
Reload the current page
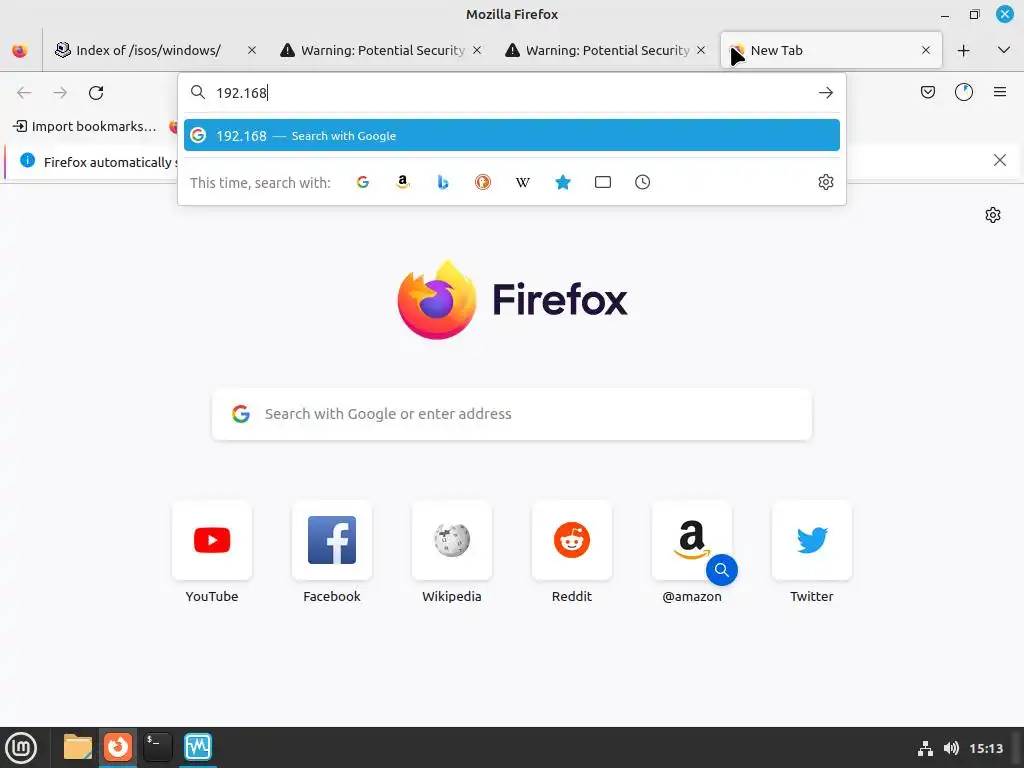coord(96,93)
